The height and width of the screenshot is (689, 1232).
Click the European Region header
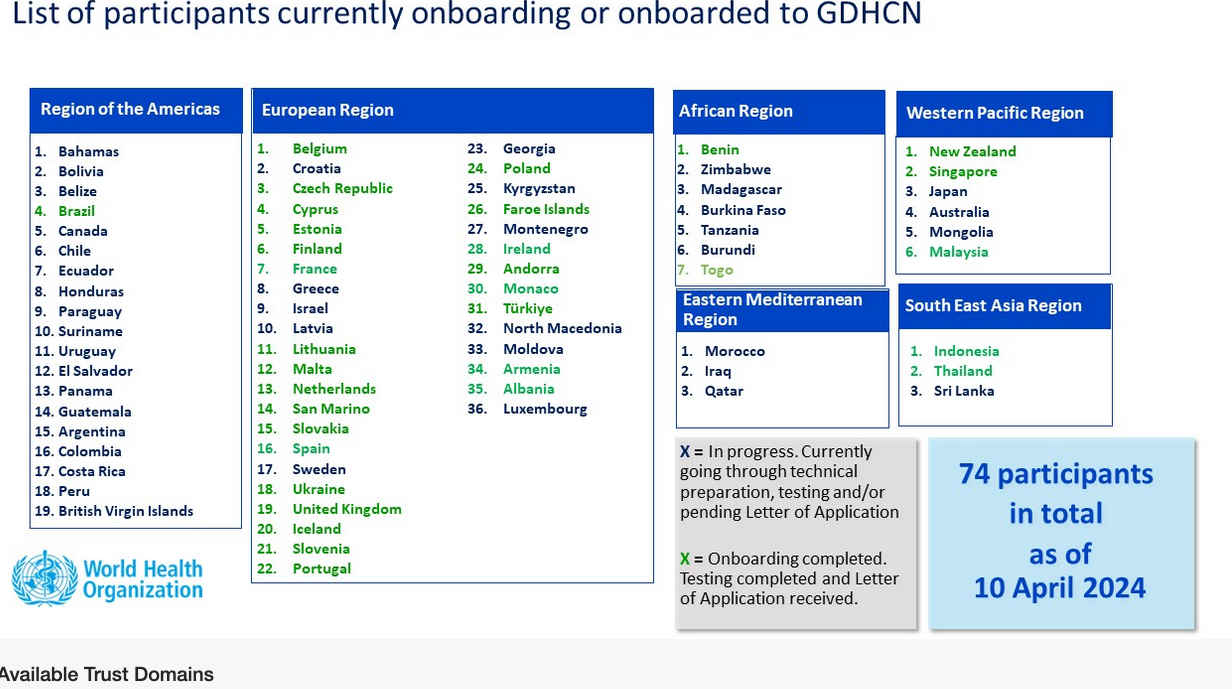[x=328, y=111]
